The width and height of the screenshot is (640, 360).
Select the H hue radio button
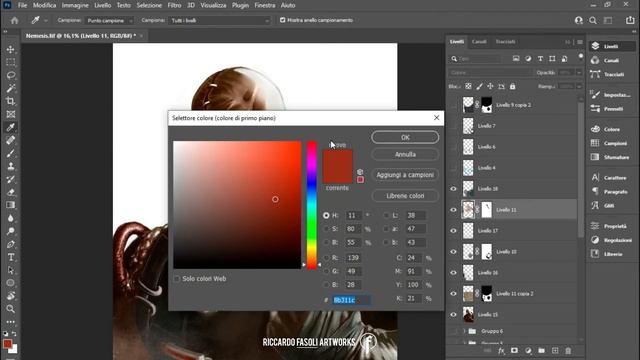point(326,215)
